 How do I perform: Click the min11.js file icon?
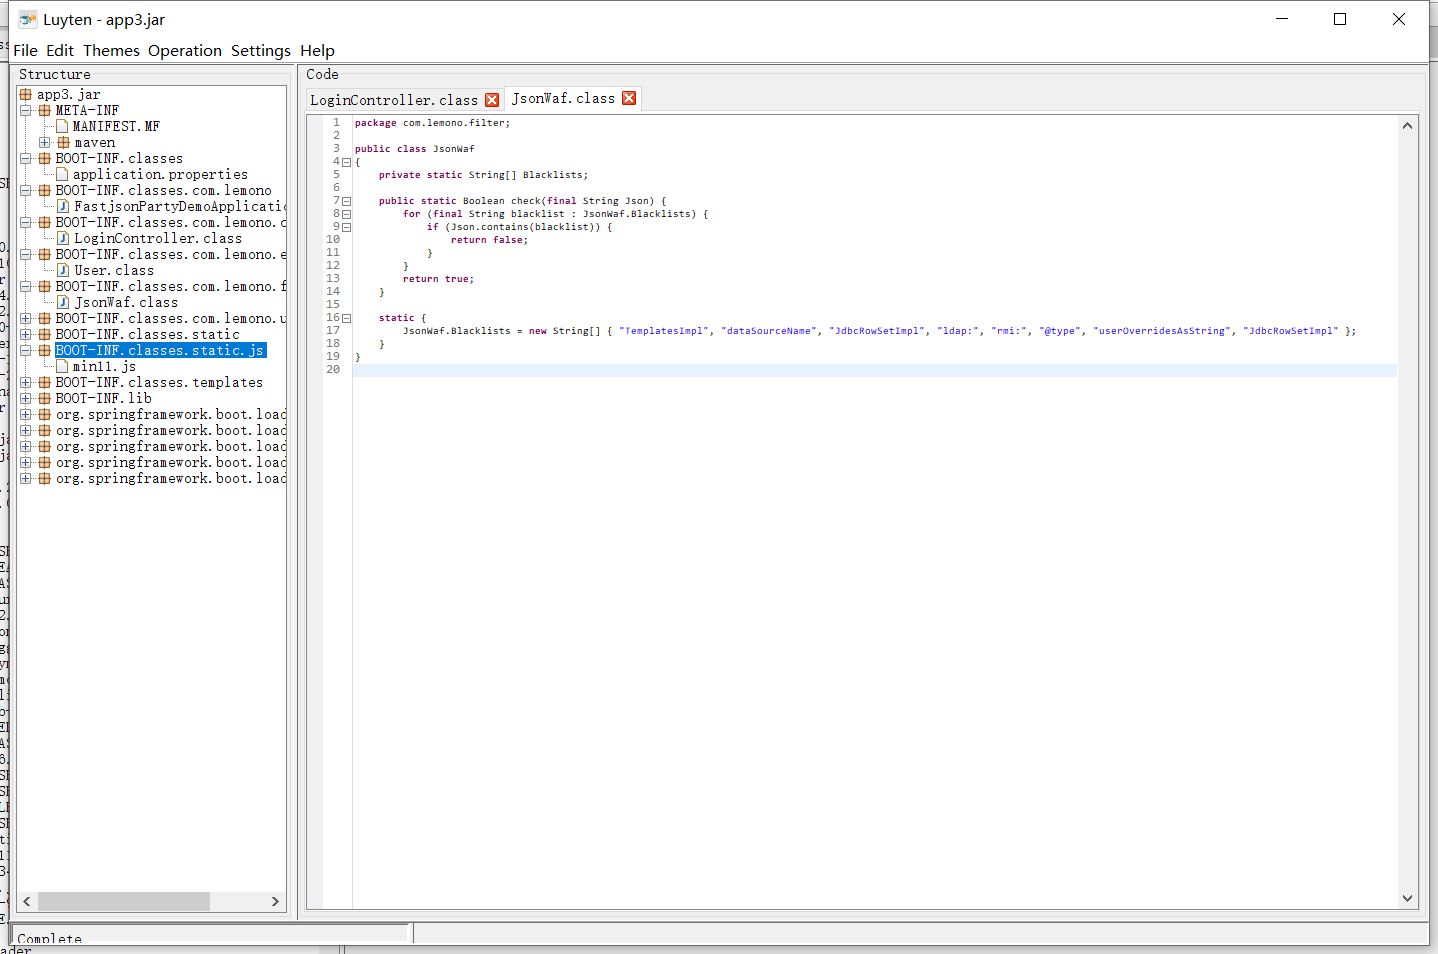(62, 366)
